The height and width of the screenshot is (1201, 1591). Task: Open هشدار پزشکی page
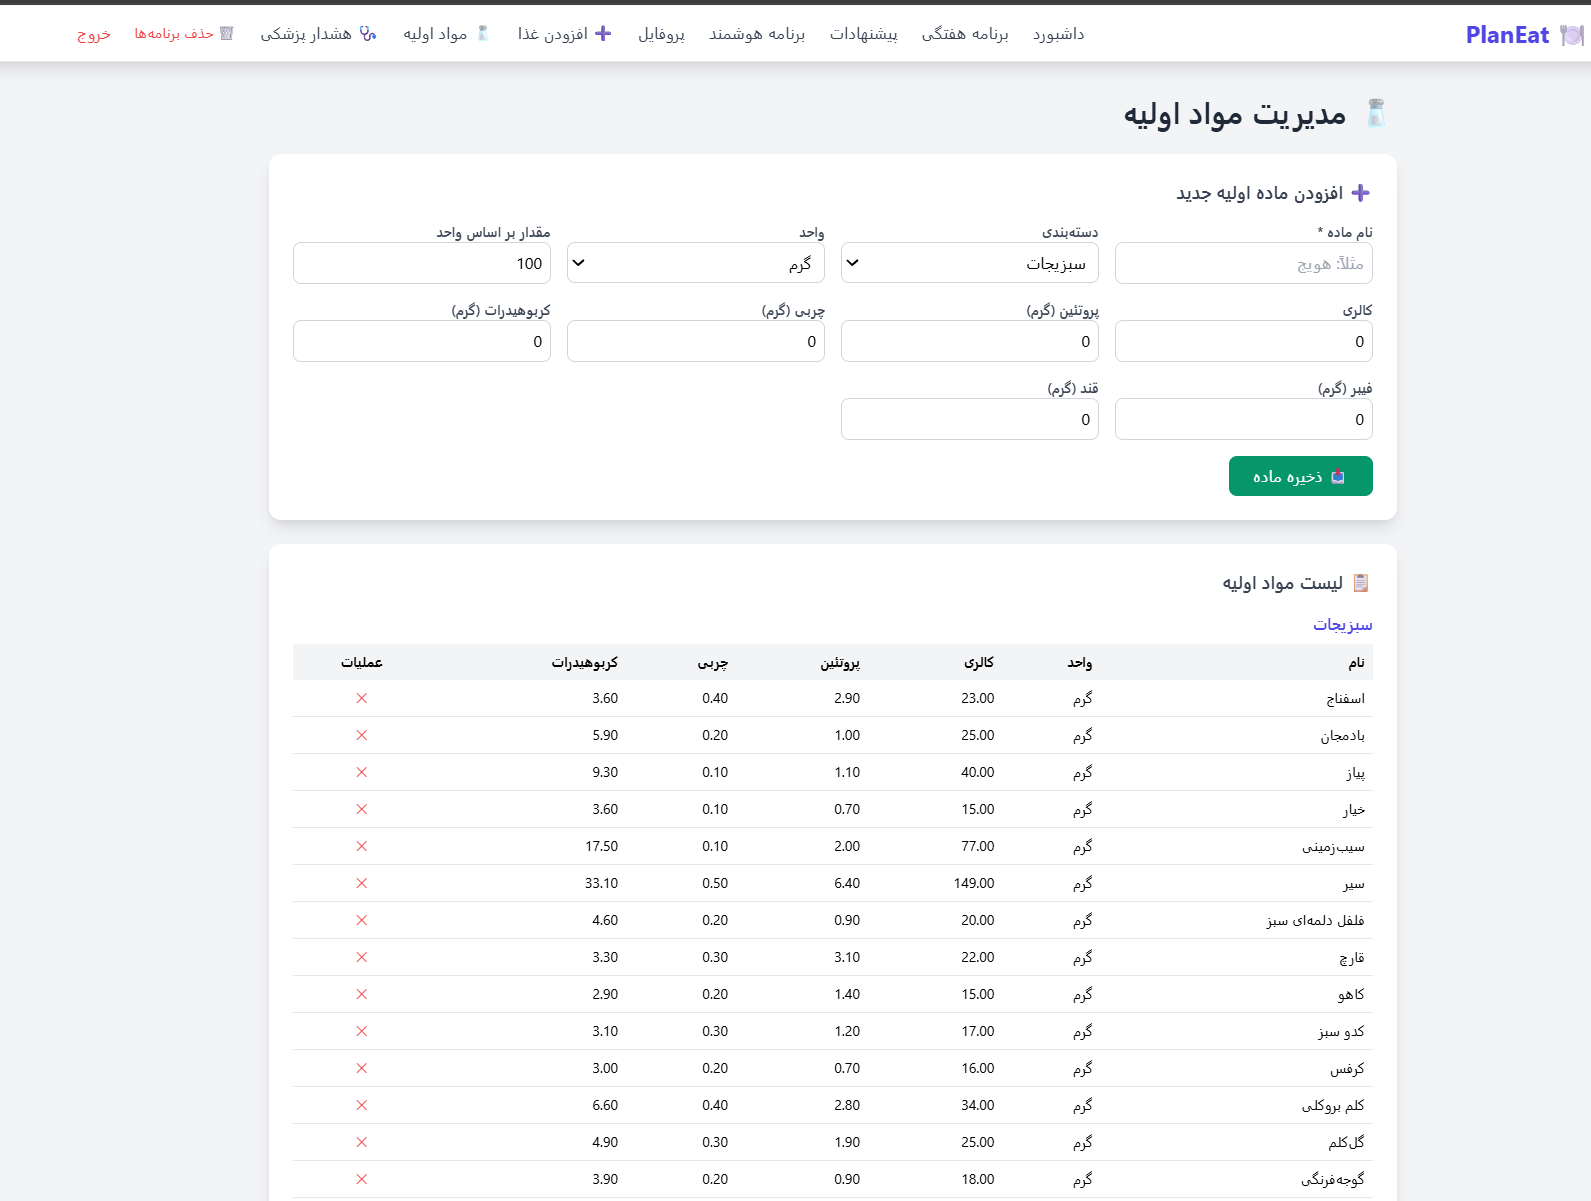click(x=319, y=34)
